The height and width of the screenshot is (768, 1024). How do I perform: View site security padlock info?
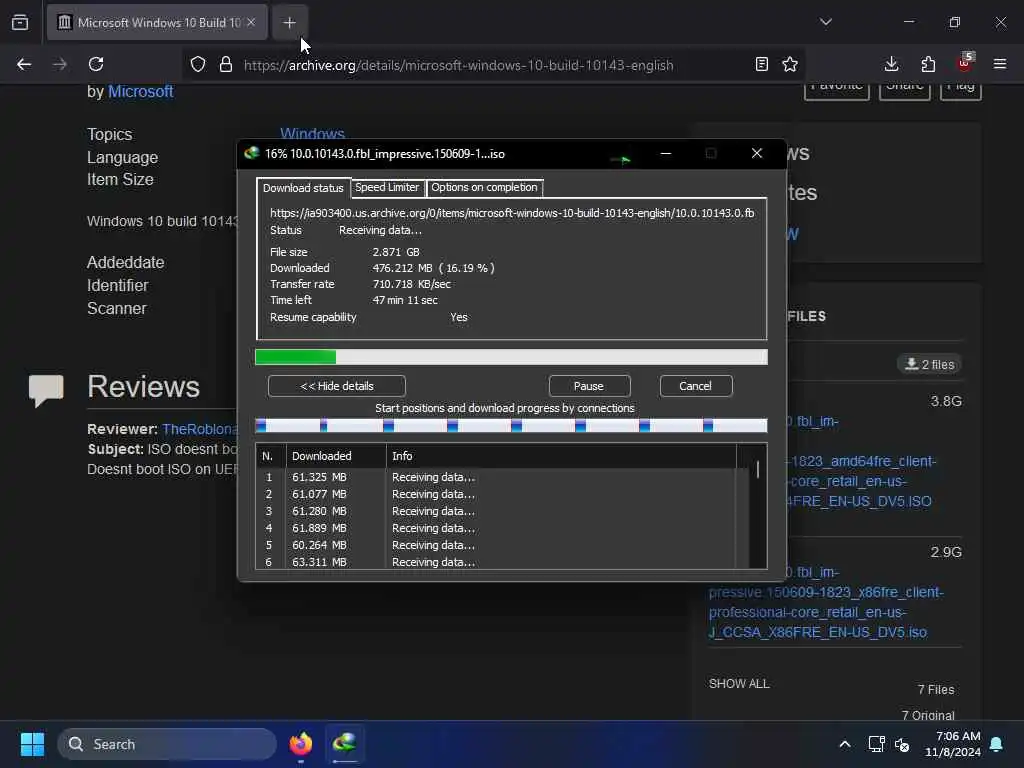226,64
